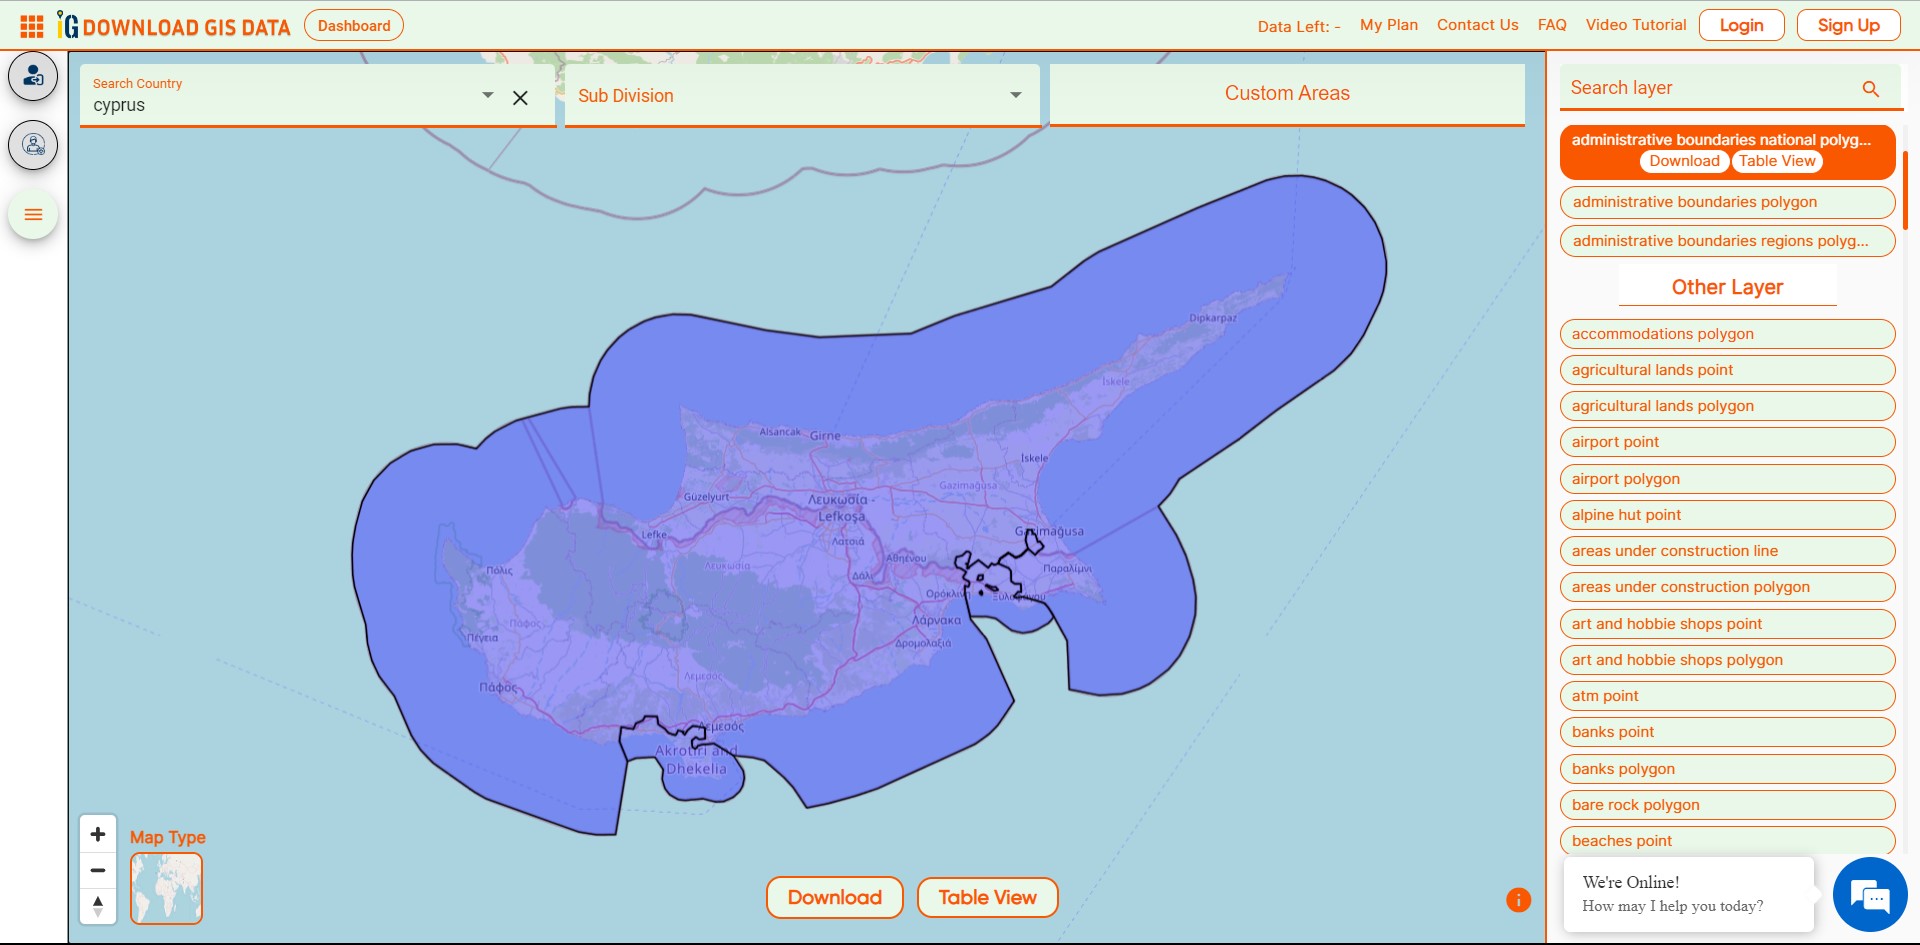Switch to the Custom Areas tab
The image size is (1920, 945).
click(x=1286, y=93)
